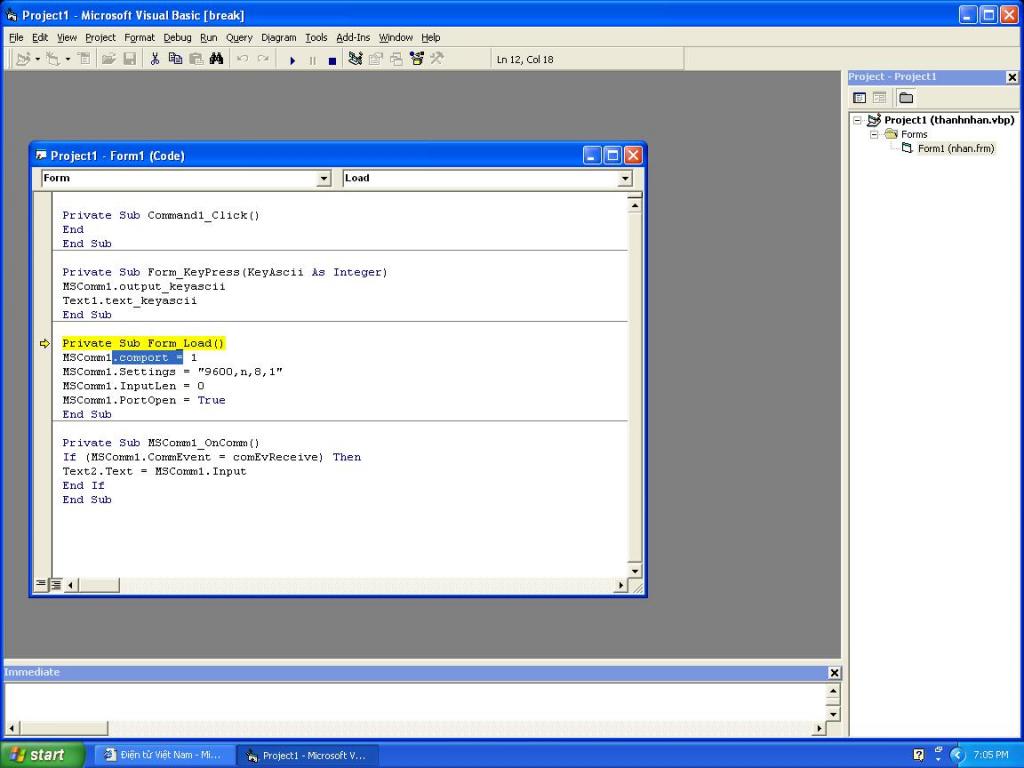Click the Copy toolbar icon
Screen dimensions: 1024x768
click(175, 59)
